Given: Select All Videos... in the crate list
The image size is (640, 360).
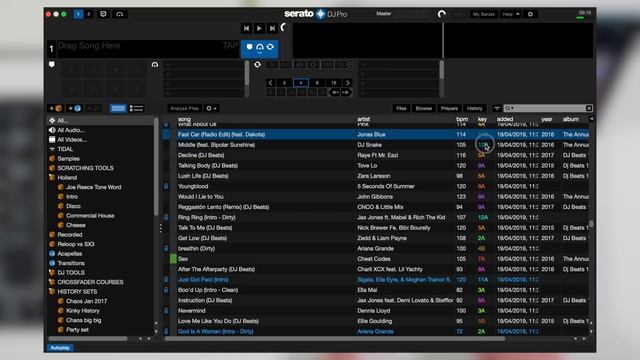Looking at the screenshot, I should [72, 140].
